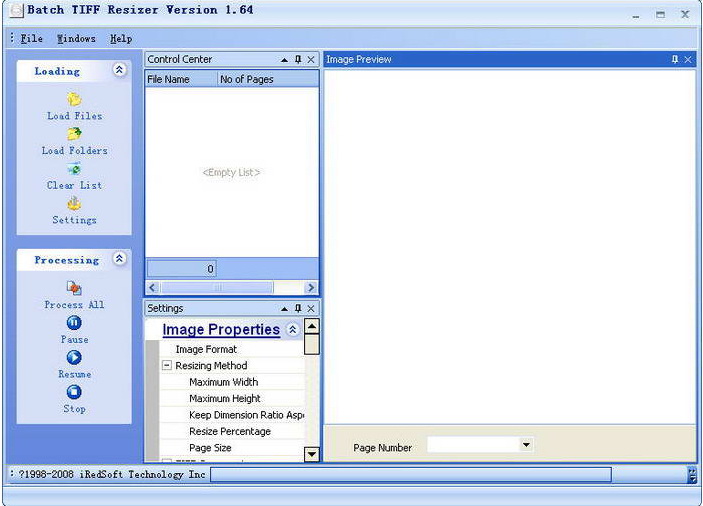The width and height of the screenshot is (703, 506).
Task: Click the Image Properties heading link
Action: (221, 329)
